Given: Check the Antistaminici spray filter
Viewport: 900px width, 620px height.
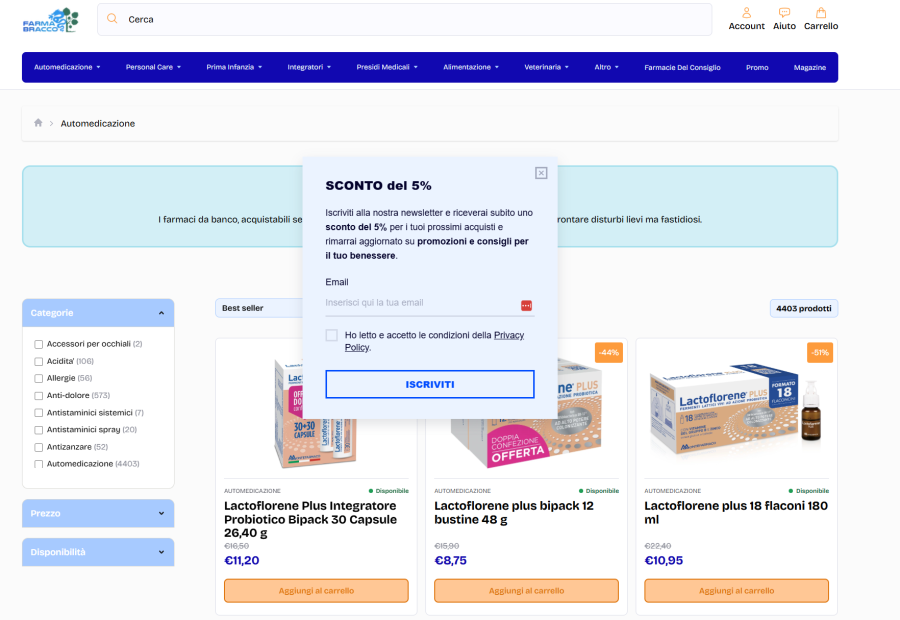Looking at the screenshot, I should (38, 430).
